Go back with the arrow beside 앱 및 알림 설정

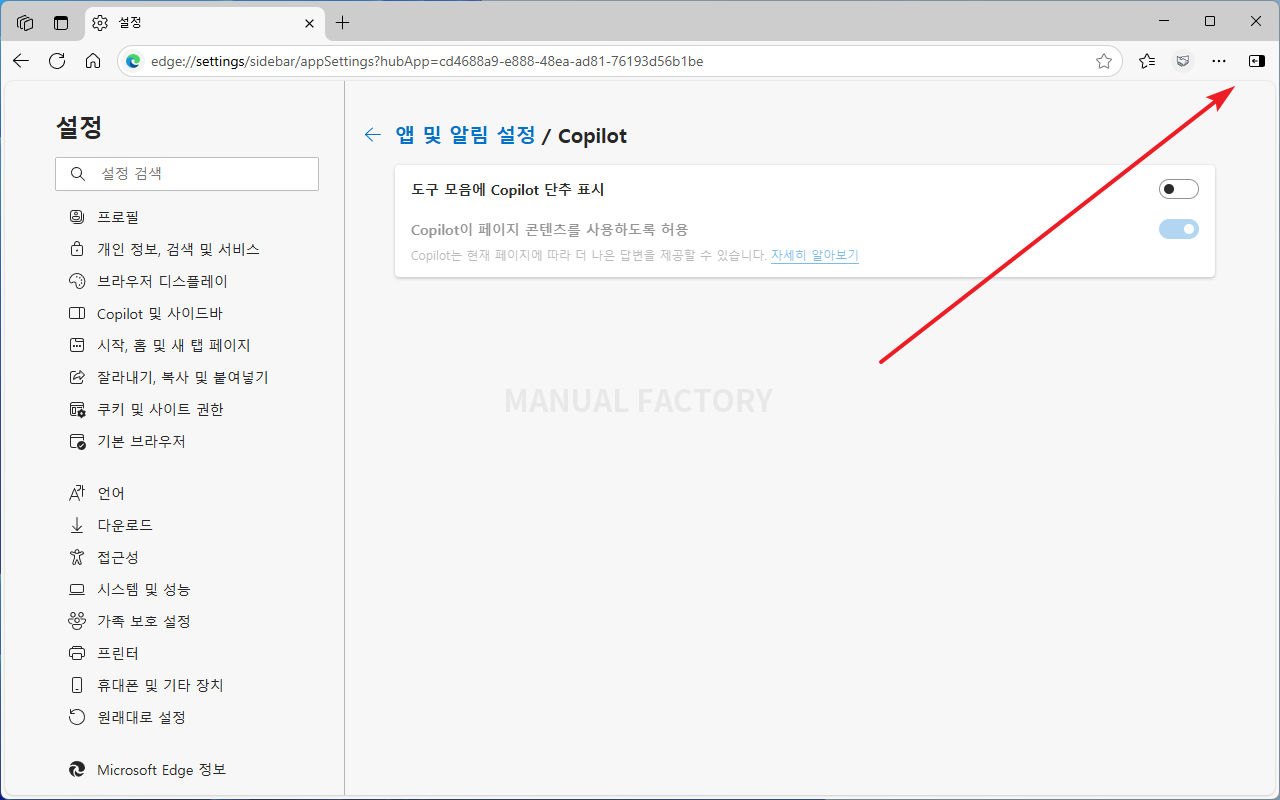[373, 135]
